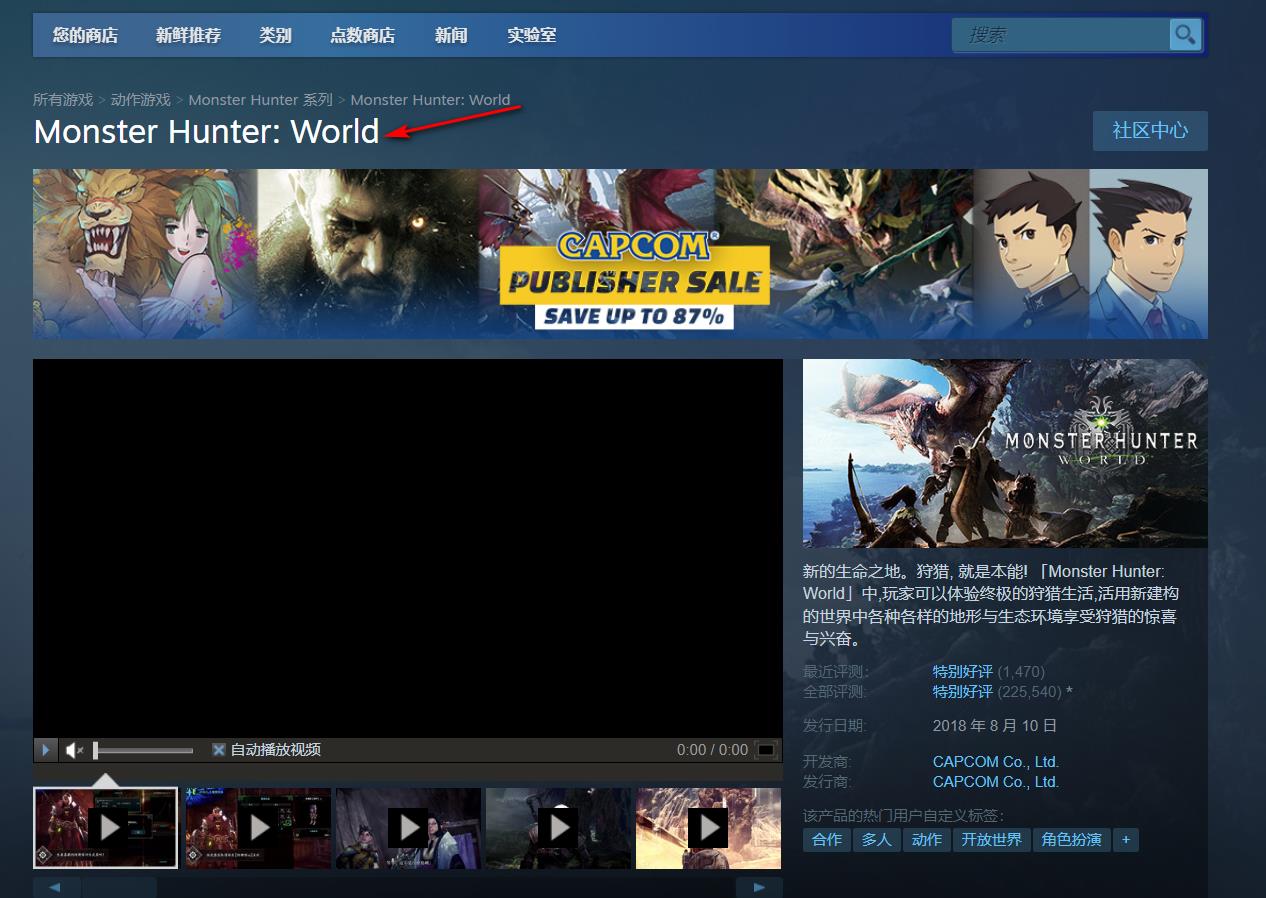Uncheck the 自动播放视频 checkbox
1266x898 pixels.
point(218,749)
